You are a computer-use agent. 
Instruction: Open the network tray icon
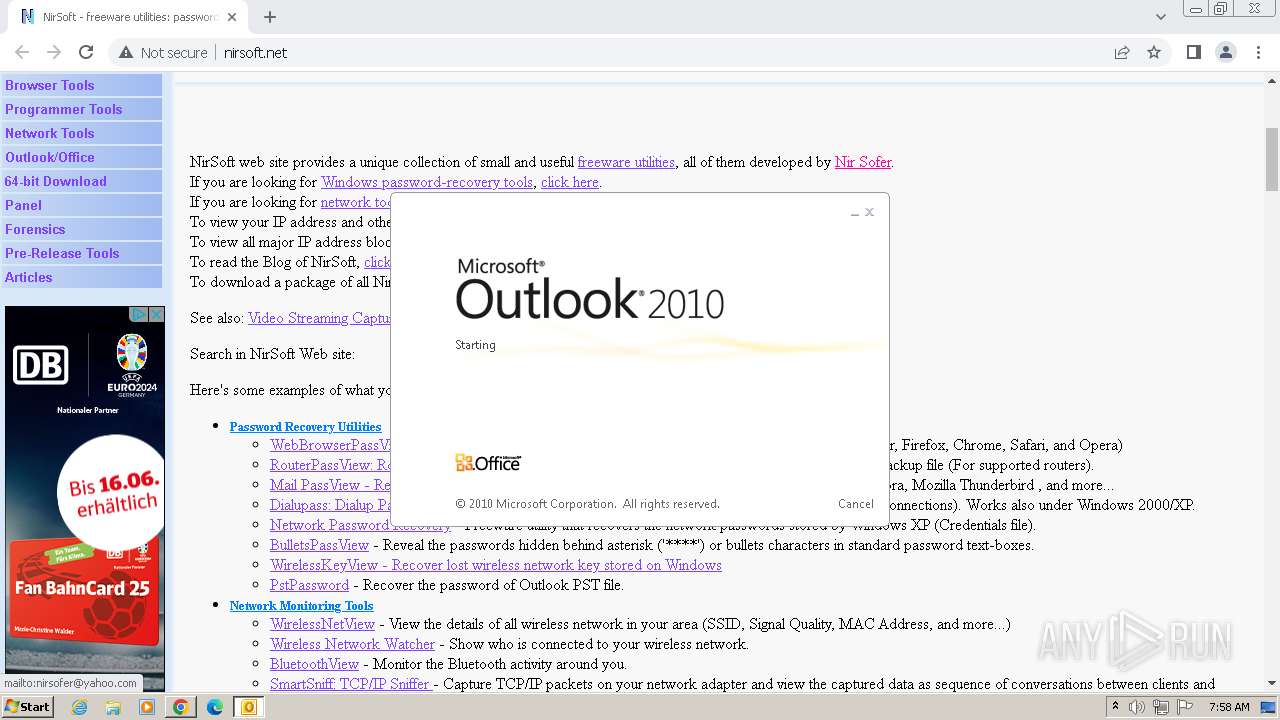[1161, 707]
